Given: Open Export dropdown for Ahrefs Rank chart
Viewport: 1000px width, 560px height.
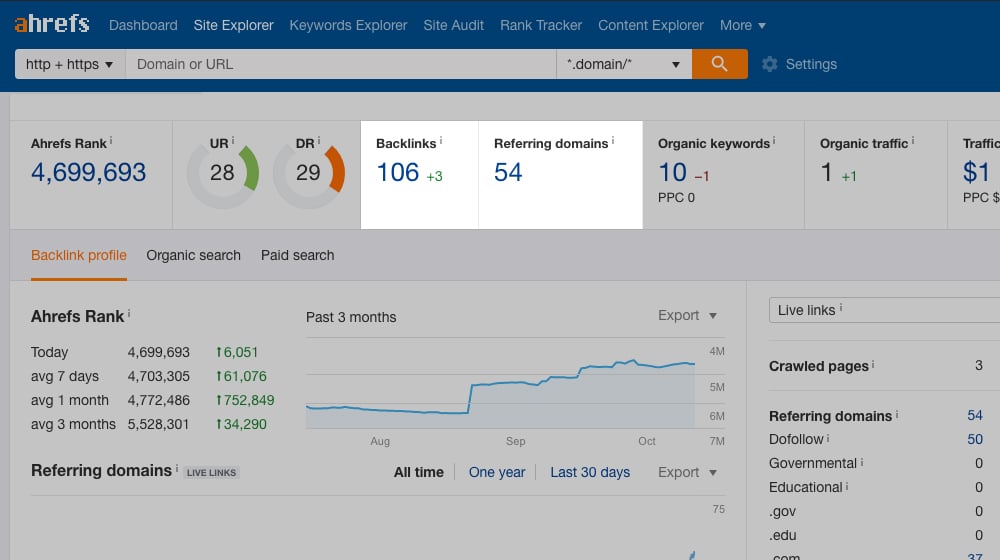Looking at the screenshot, I should pyautogui.click(x=688, y=315).
